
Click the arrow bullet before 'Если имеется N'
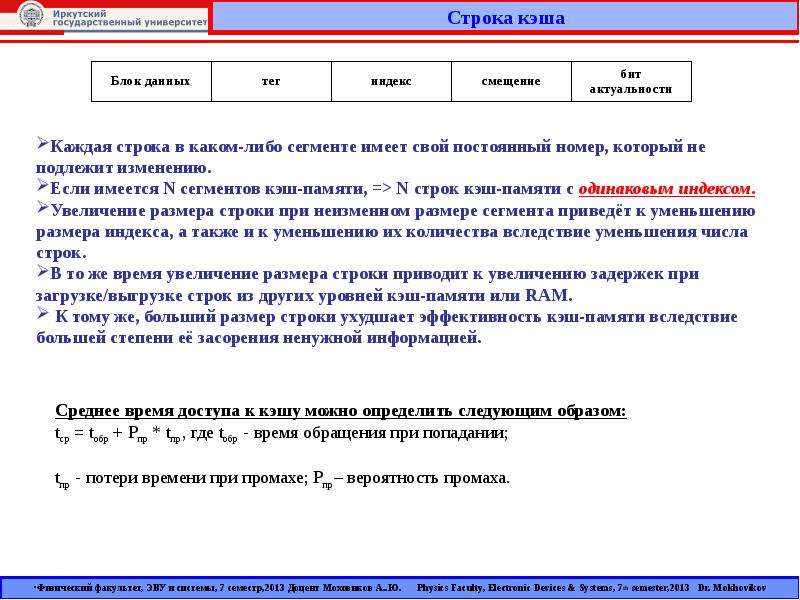(x=42, y=186)
